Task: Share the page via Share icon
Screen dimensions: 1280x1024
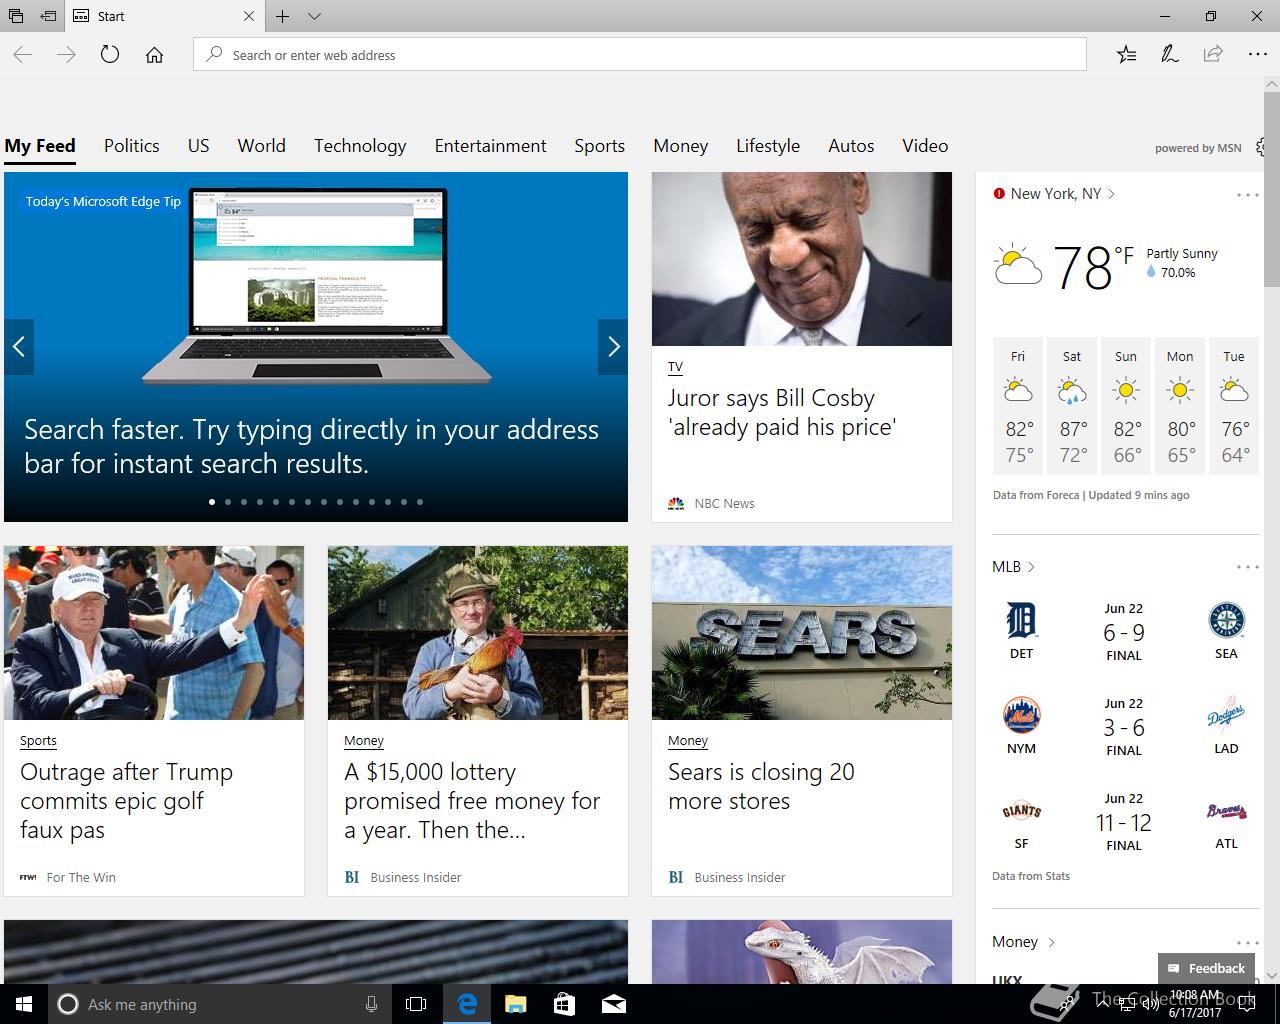Action: (x=1213, y=55)
